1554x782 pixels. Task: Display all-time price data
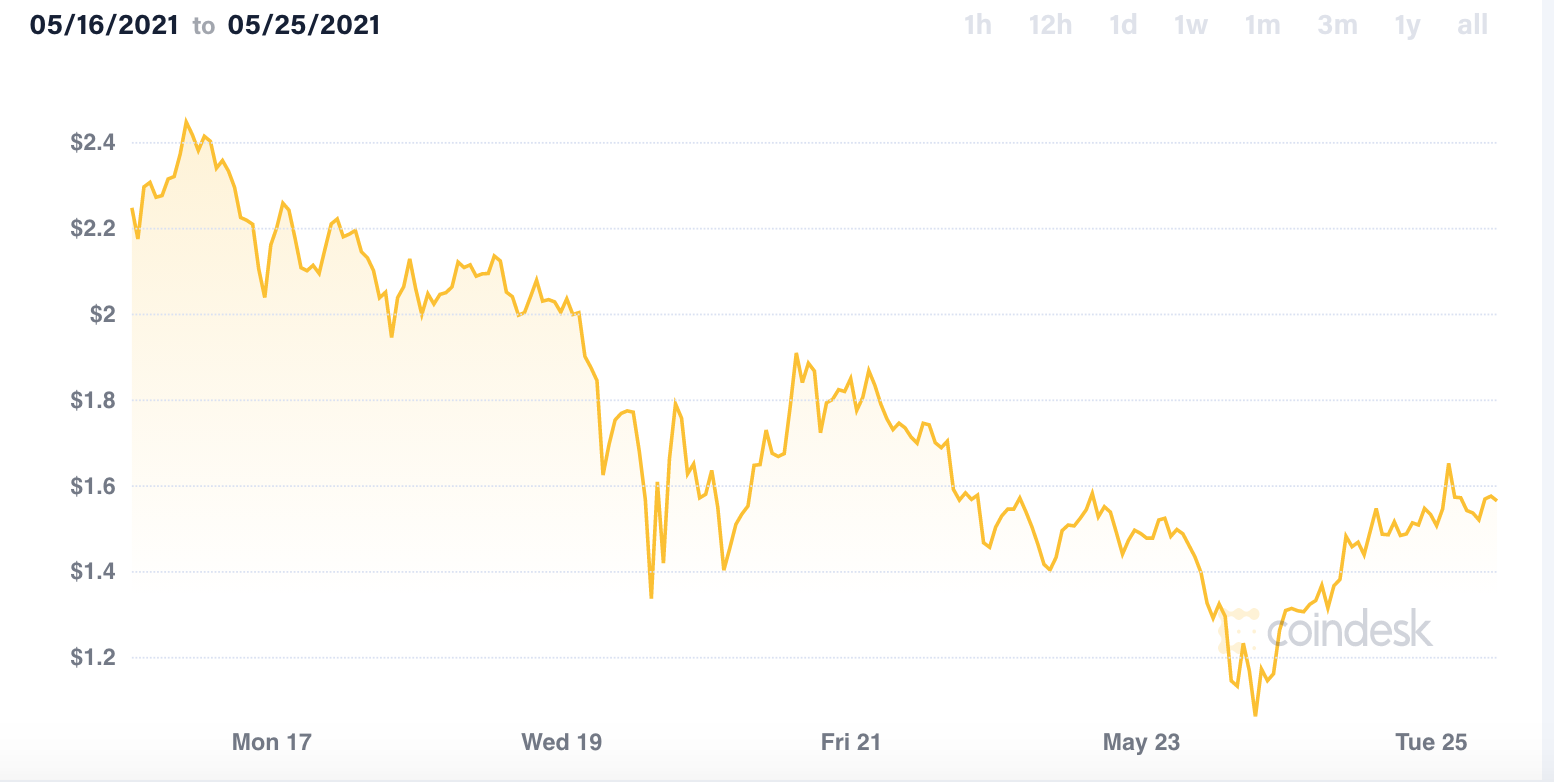[1472, 25]
